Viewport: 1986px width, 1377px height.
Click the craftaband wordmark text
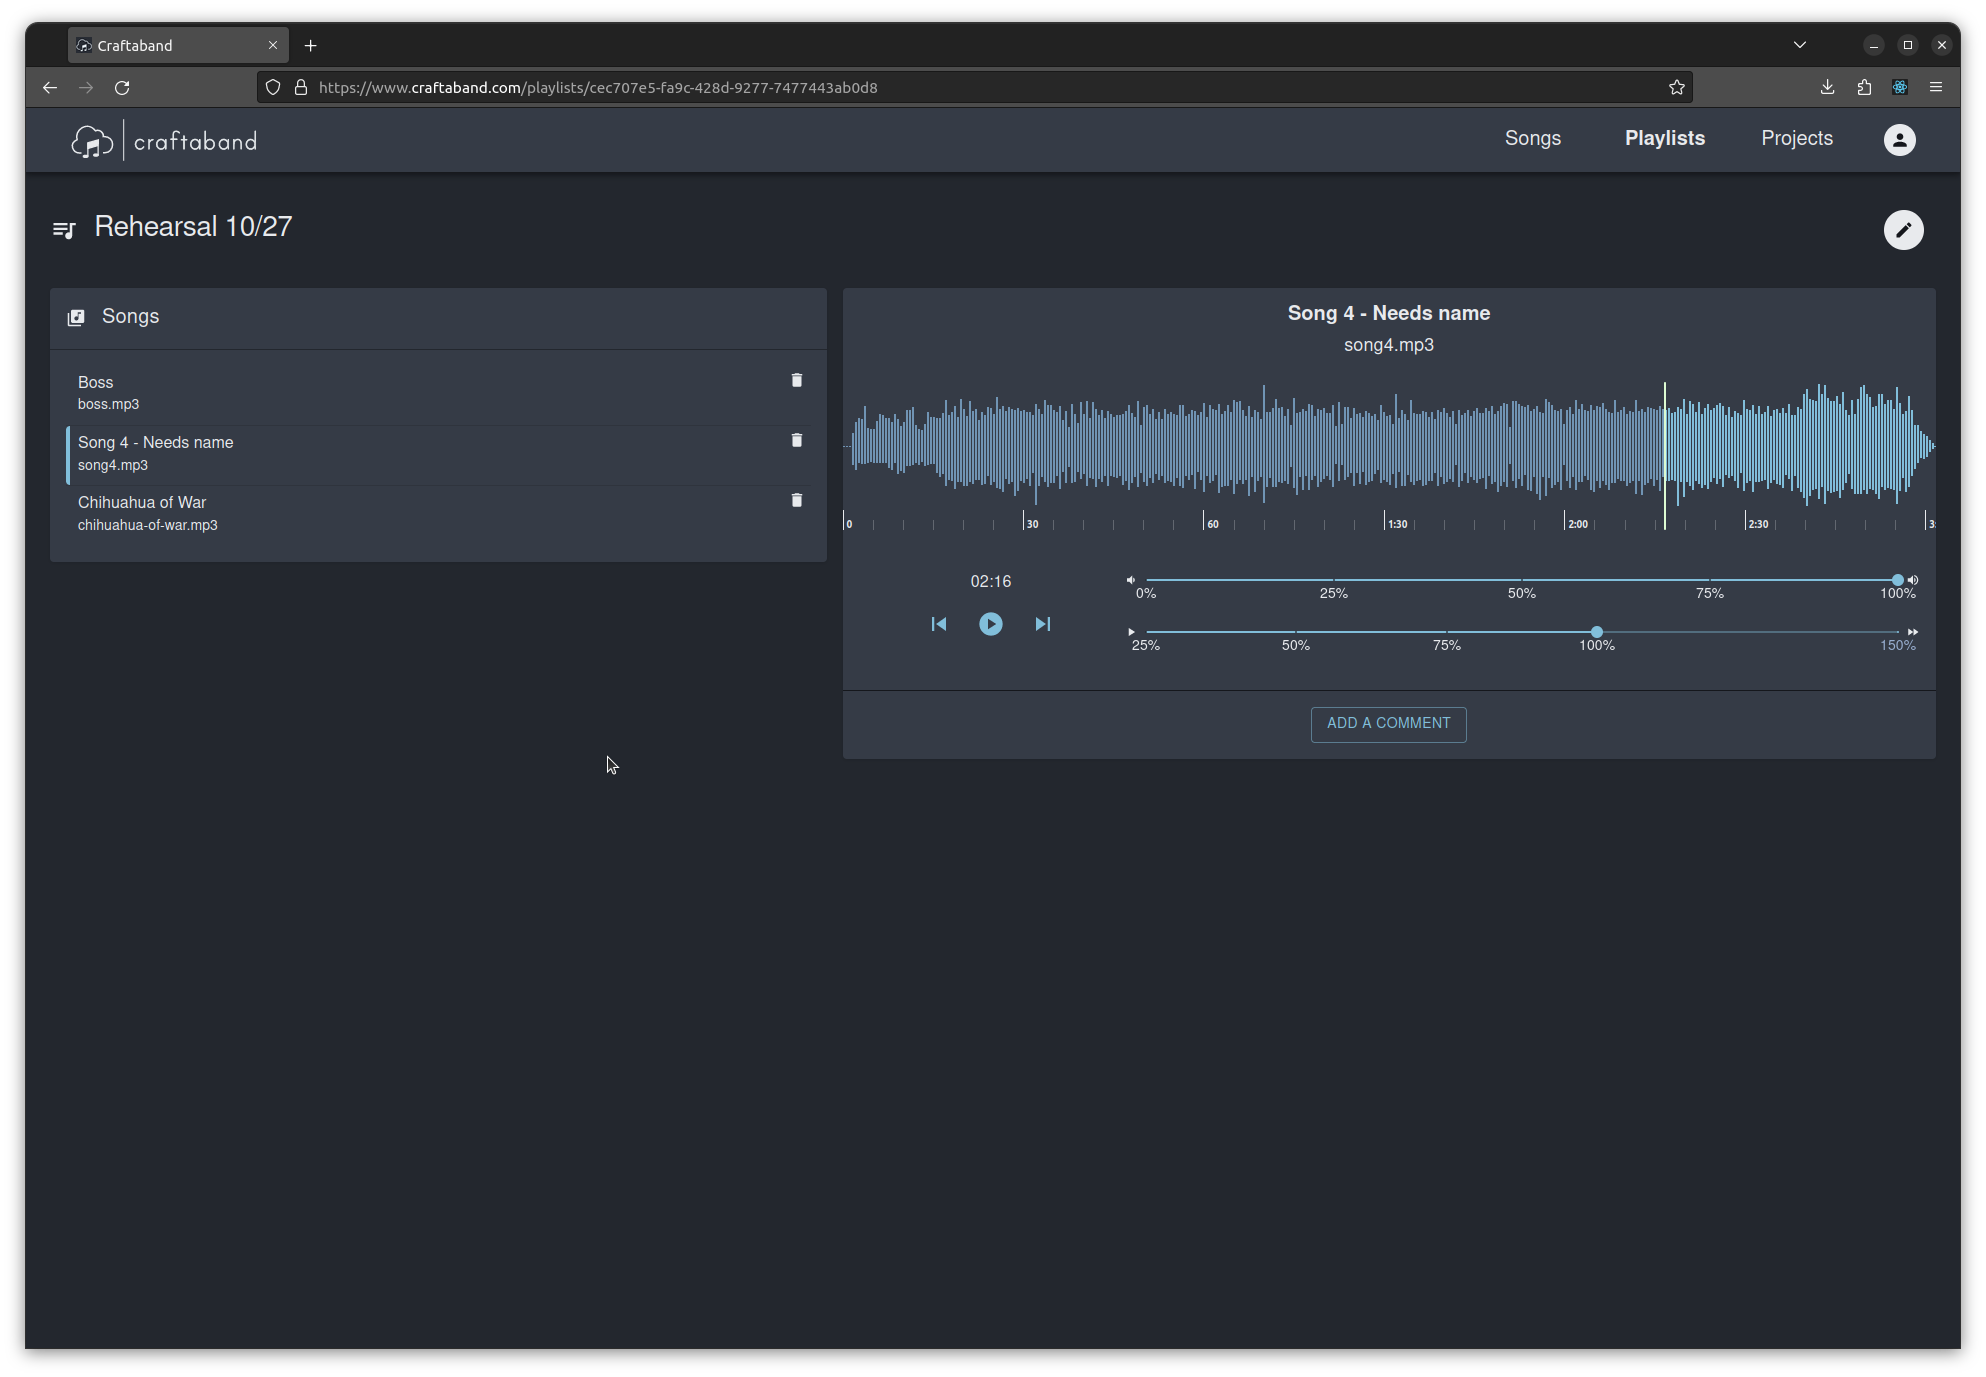coord(195,142)
